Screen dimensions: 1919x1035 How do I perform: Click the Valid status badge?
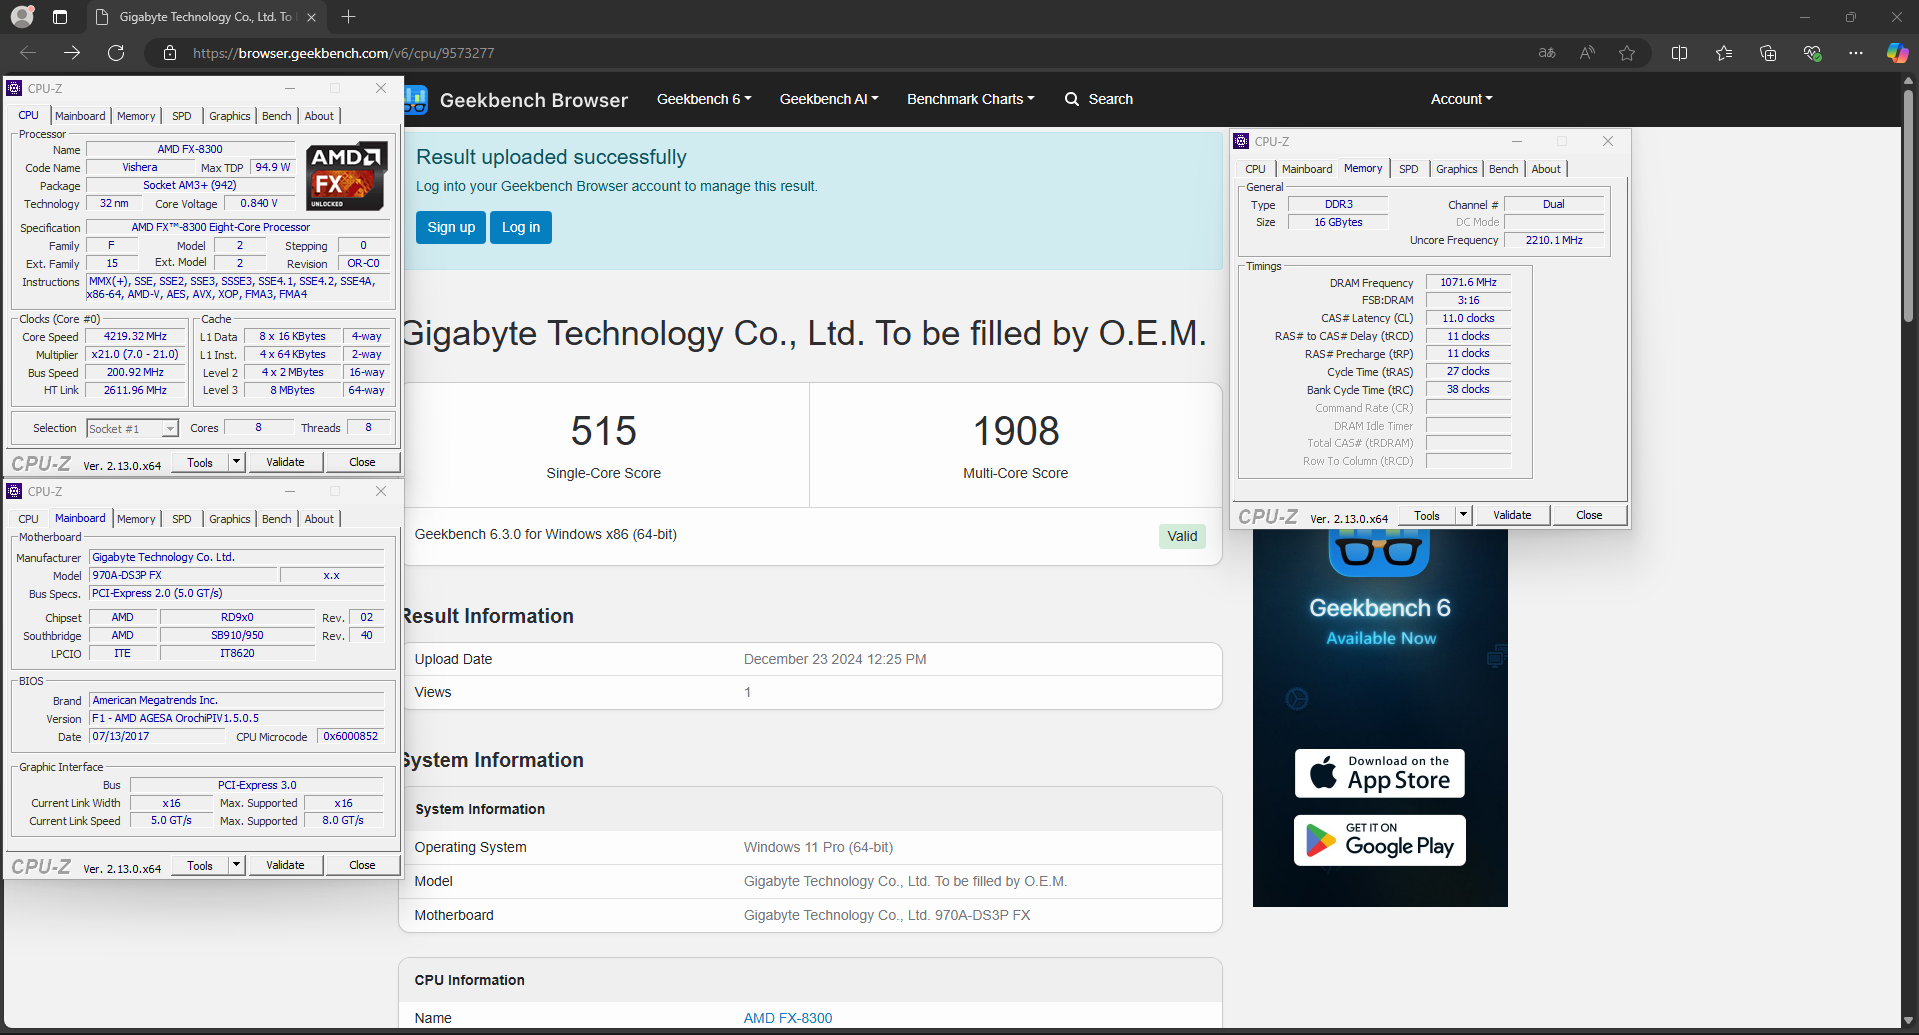(x=1182, y=536)
